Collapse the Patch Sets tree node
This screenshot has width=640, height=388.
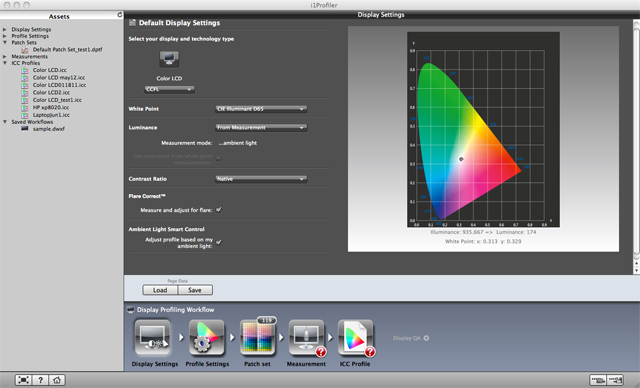(x=5, y=42)
